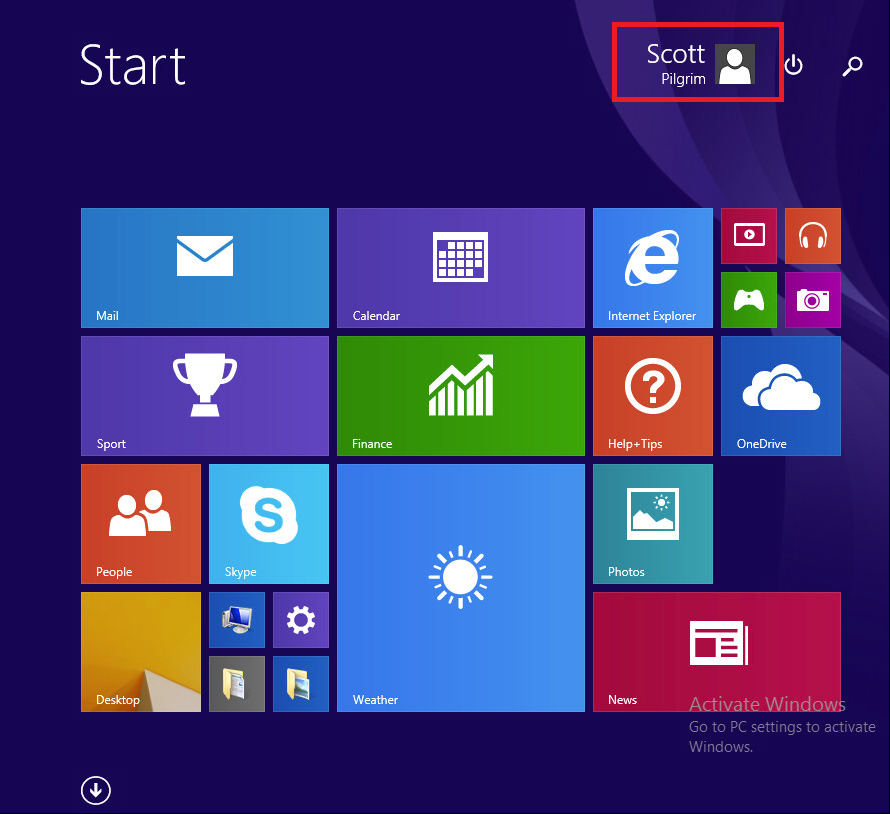
Task: Open PC settings gear tile
Action: point(300,620)
